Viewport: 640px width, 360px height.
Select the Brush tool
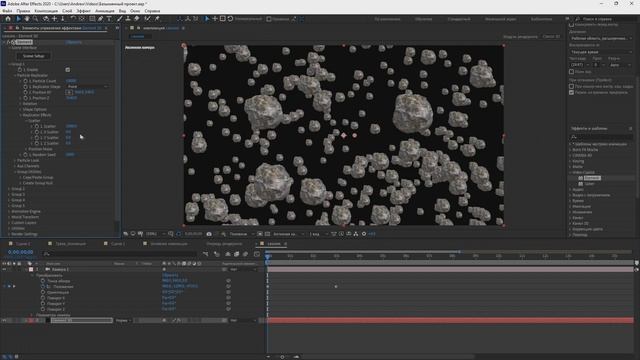click(120, 19)
